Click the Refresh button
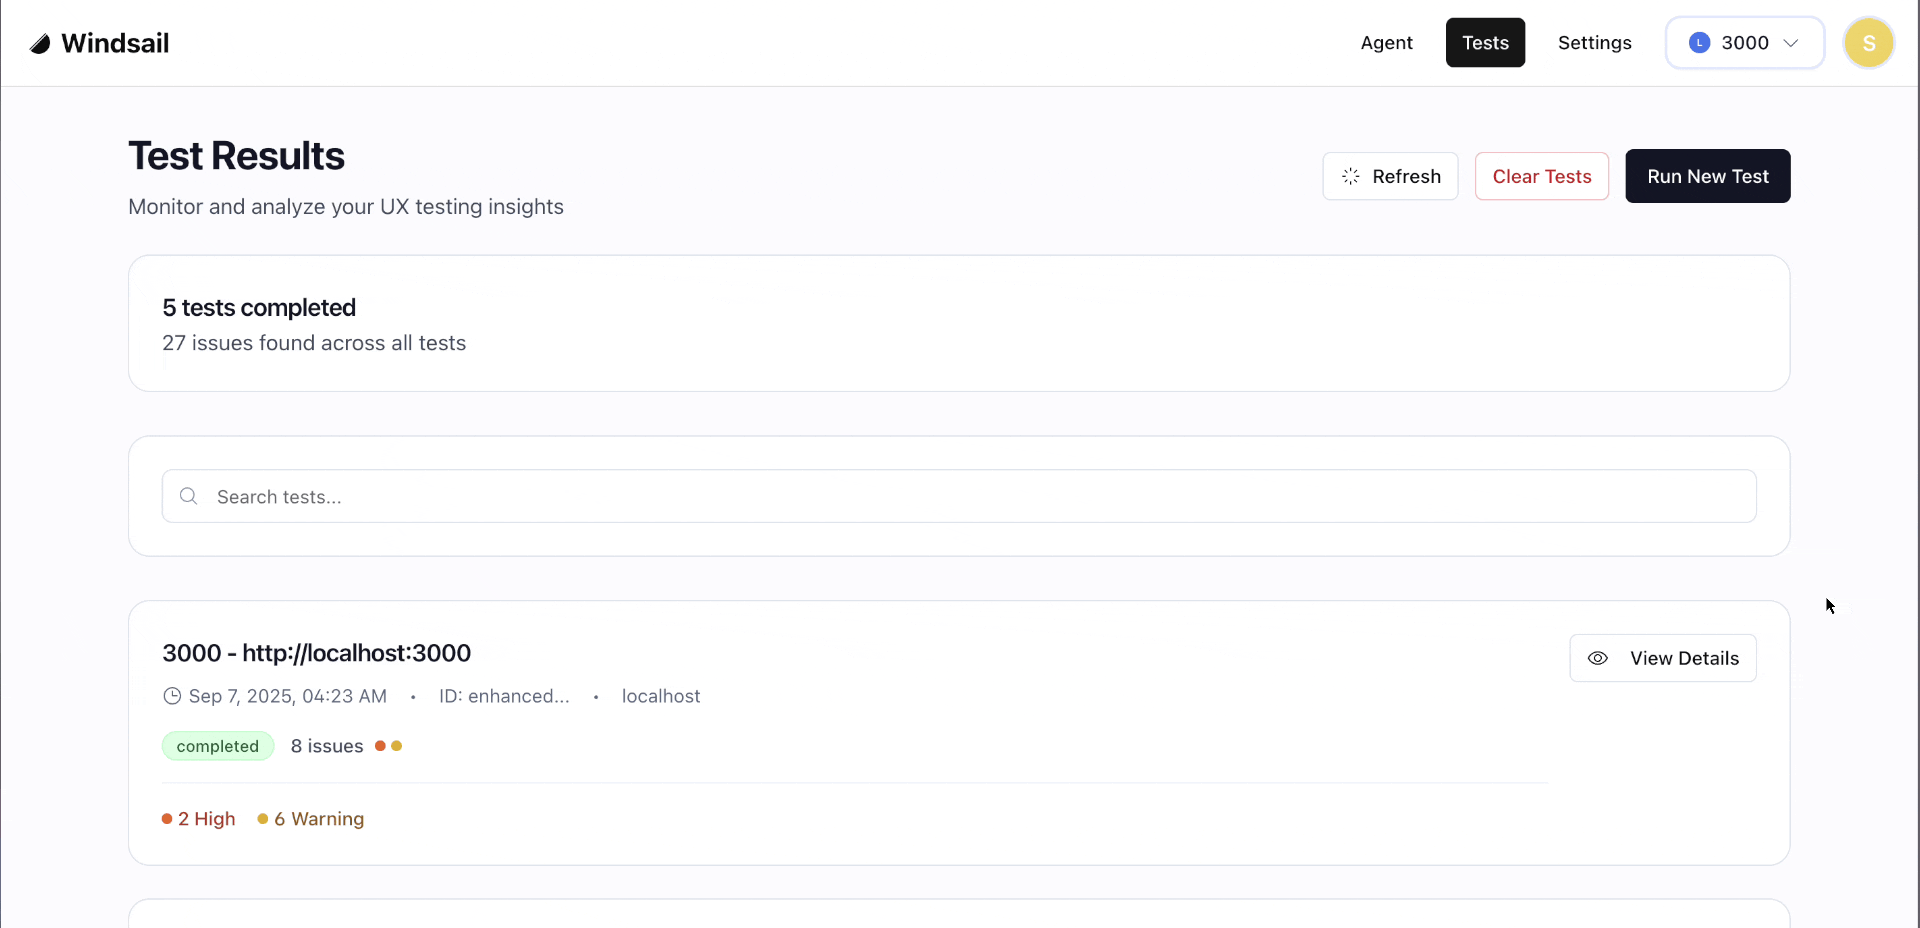1920x928 pixels. pos(1390,176)
